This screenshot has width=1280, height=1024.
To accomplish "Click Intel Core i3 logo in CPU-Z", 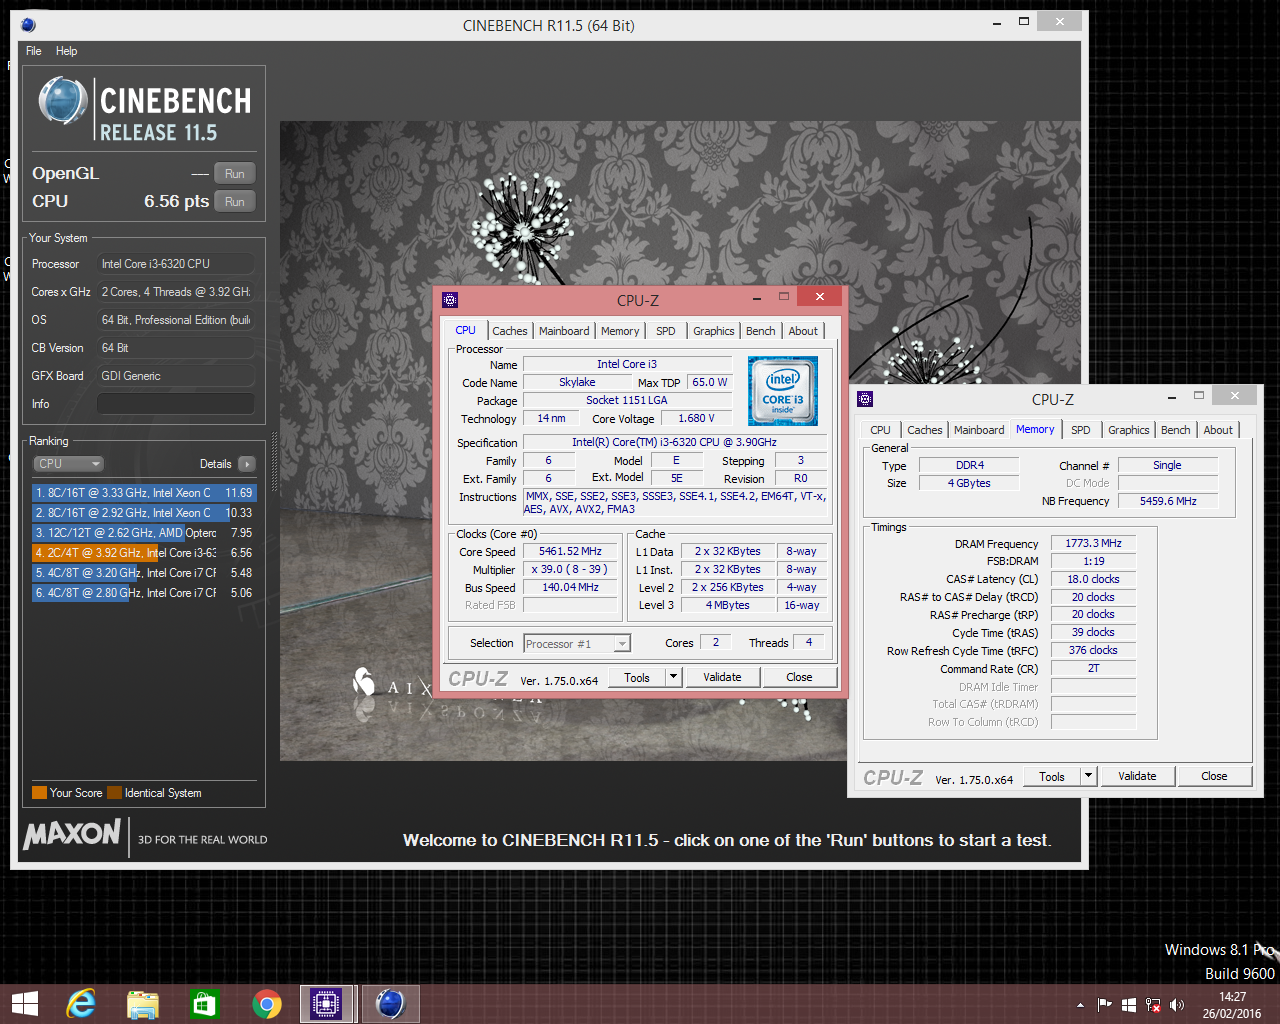I will pyautogui.click(x=783, y=390).
